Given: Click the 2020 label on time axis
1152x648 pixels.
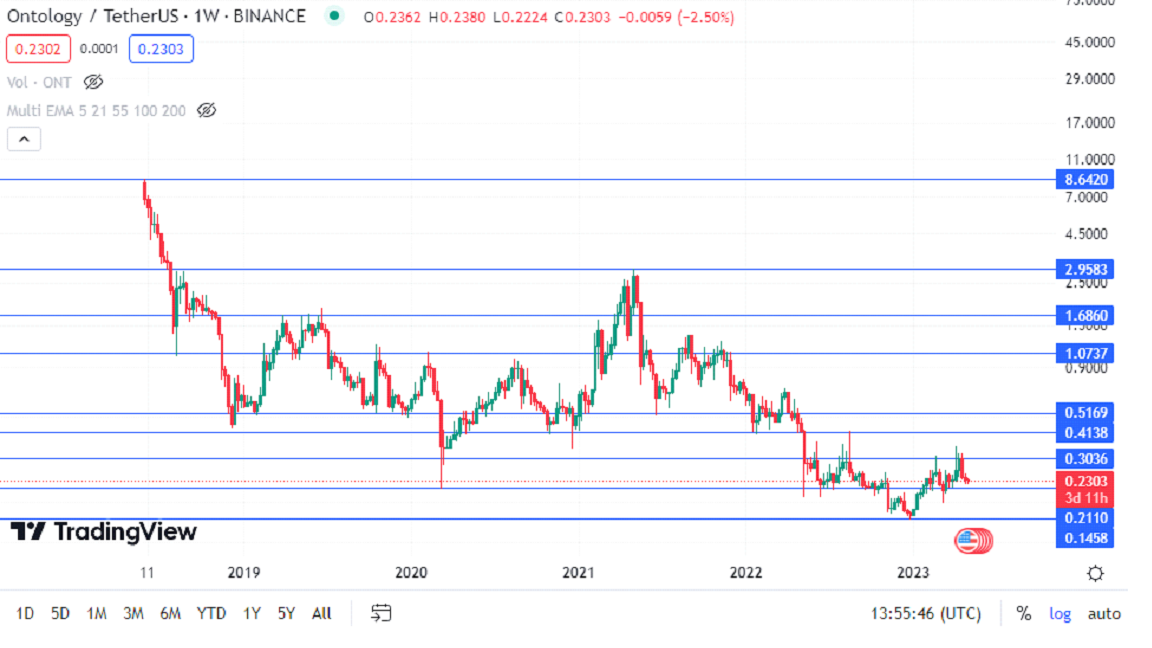Looking at the screenshot, I should 411,572.
